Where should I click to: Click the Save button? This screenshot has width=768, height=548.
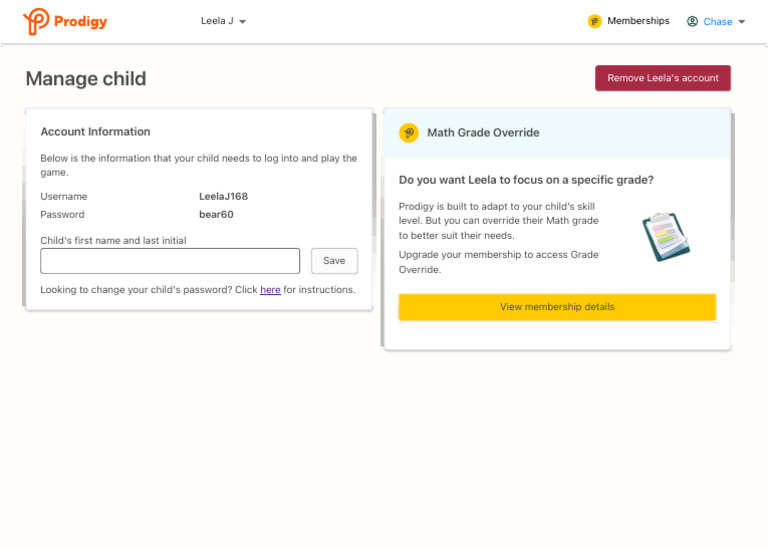click(334, 261)
